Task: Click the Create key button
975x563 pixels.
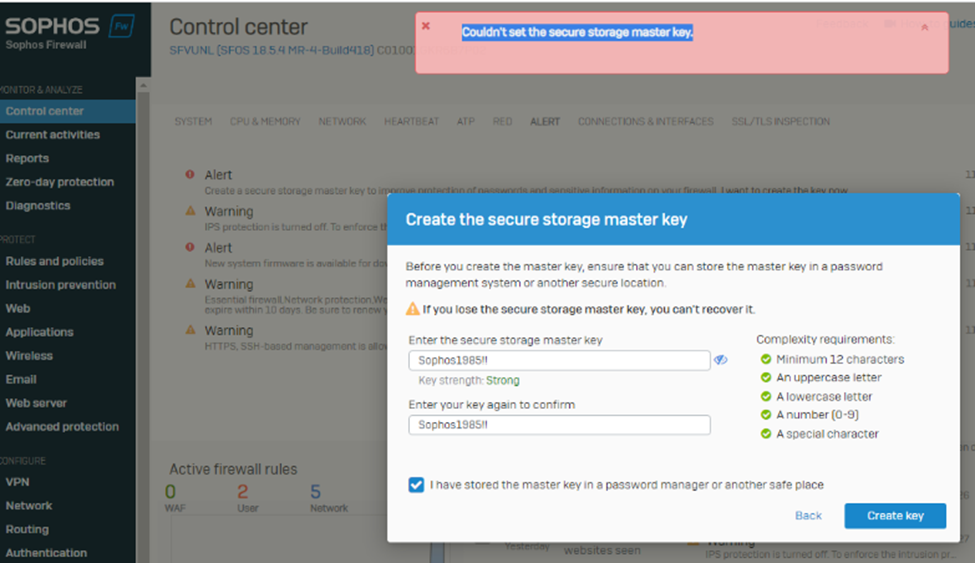Action: [x=895, y=516]
